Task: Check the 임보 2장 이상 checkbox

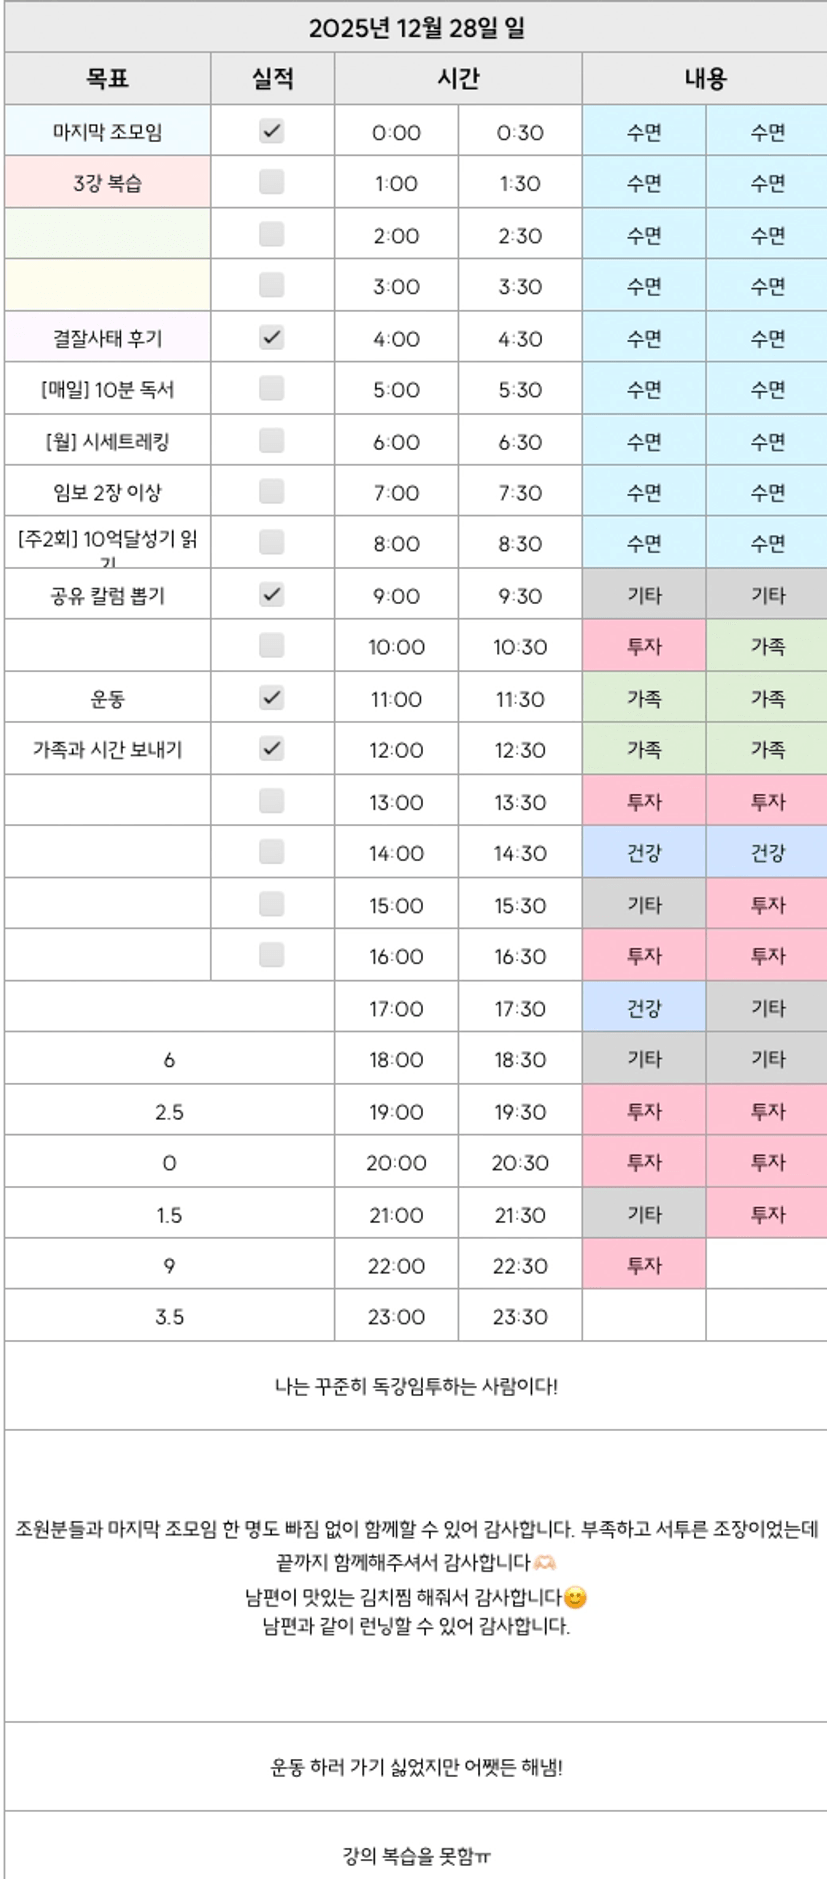Action: pyautogui.click(x=271, y=491)
